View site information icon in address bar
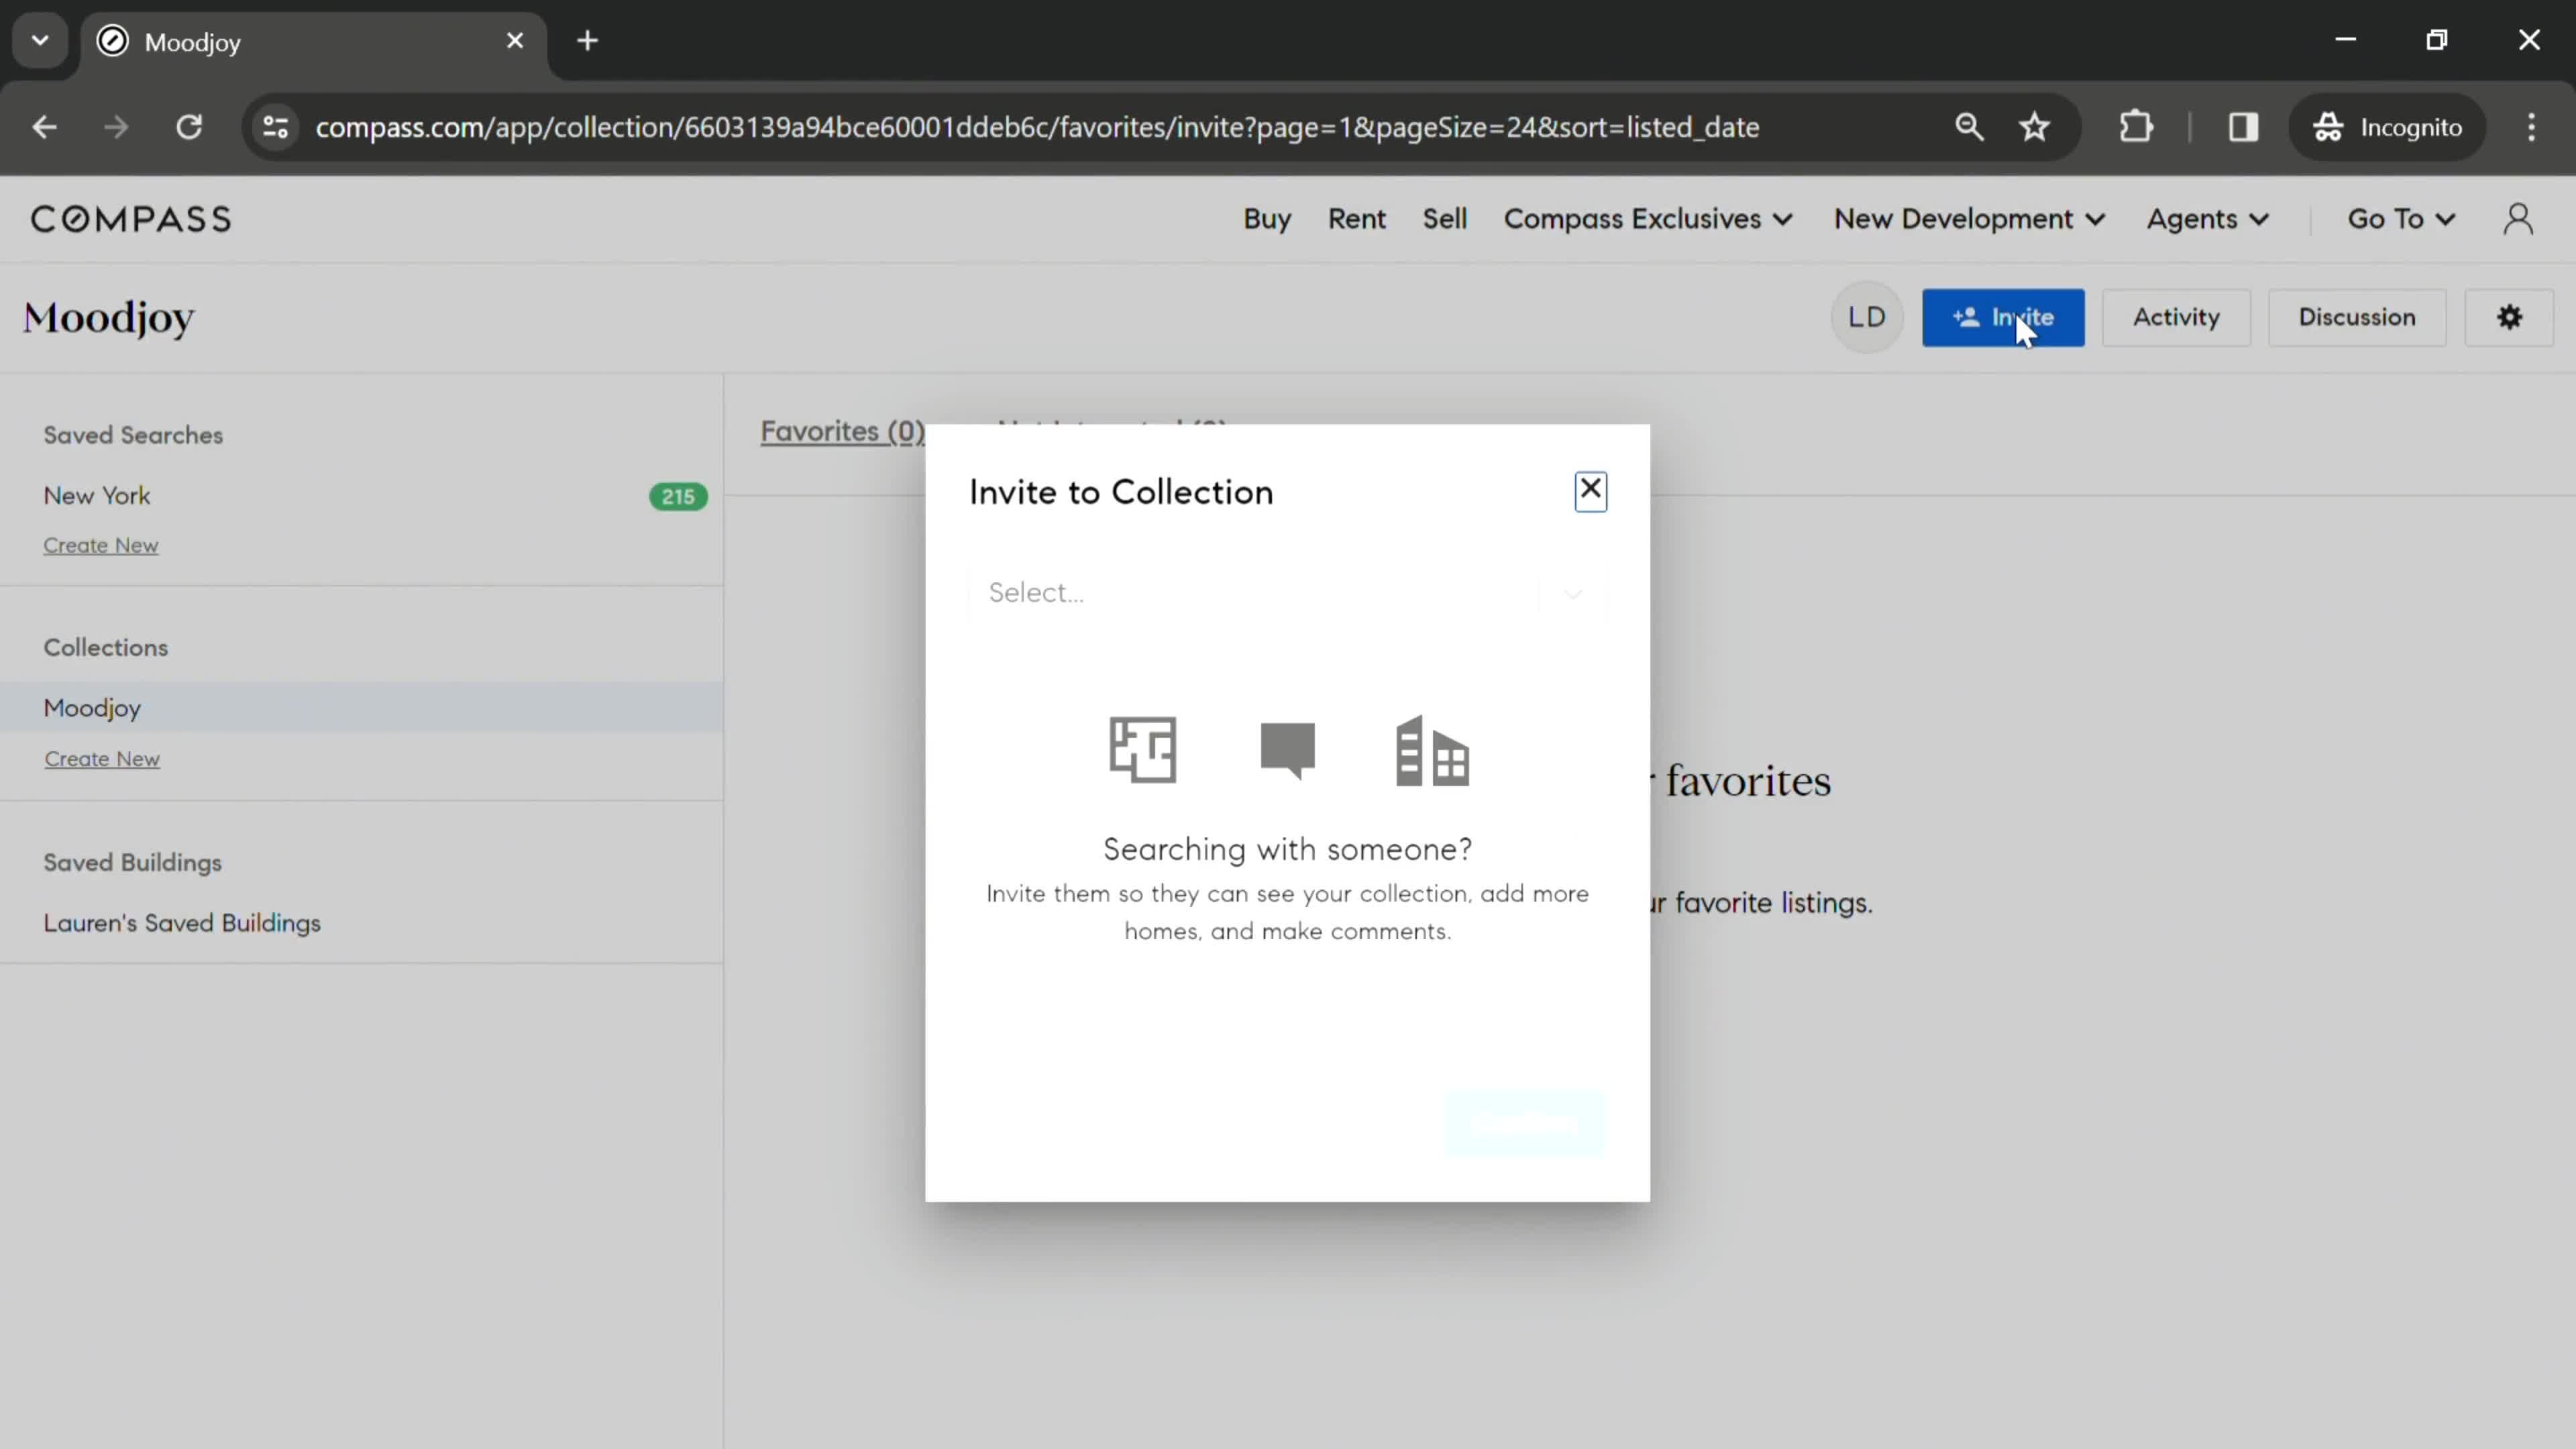 click(x=276, y=127)
